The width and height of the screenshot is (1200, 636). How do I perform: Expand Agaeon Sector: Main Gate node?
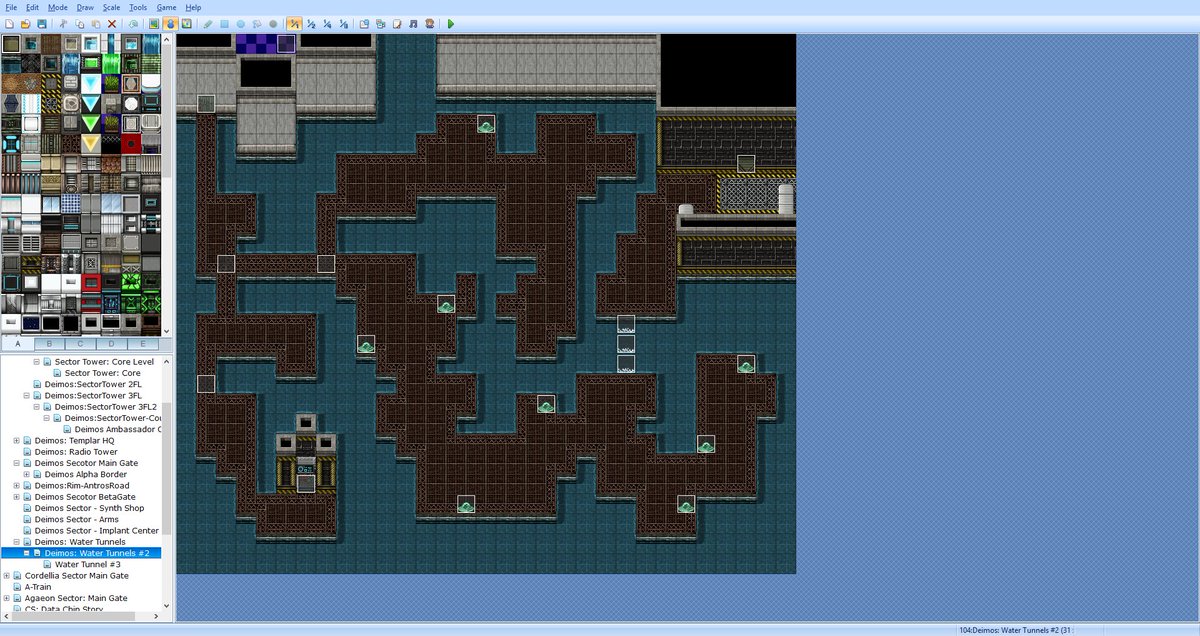pos(6,598)
